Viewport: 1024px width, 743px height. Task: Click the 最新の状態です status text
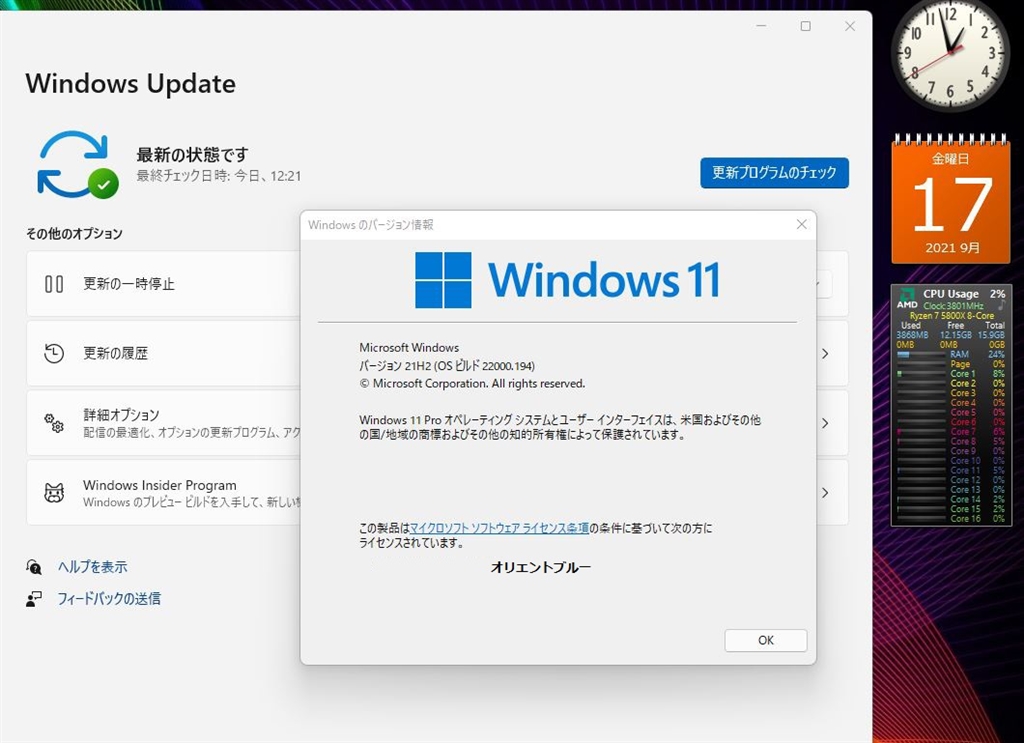(192, 155)
